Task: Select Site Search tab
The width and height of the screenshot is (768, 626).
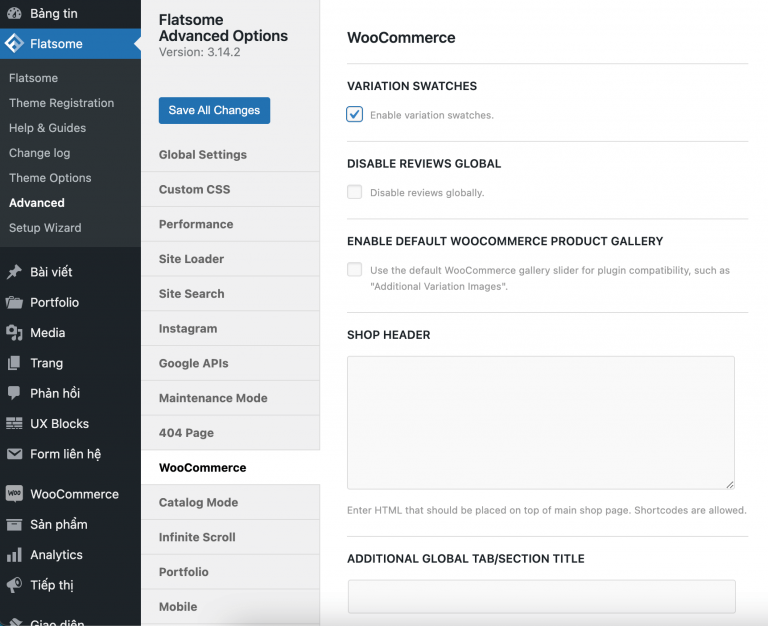Action: tap(230, 294)
